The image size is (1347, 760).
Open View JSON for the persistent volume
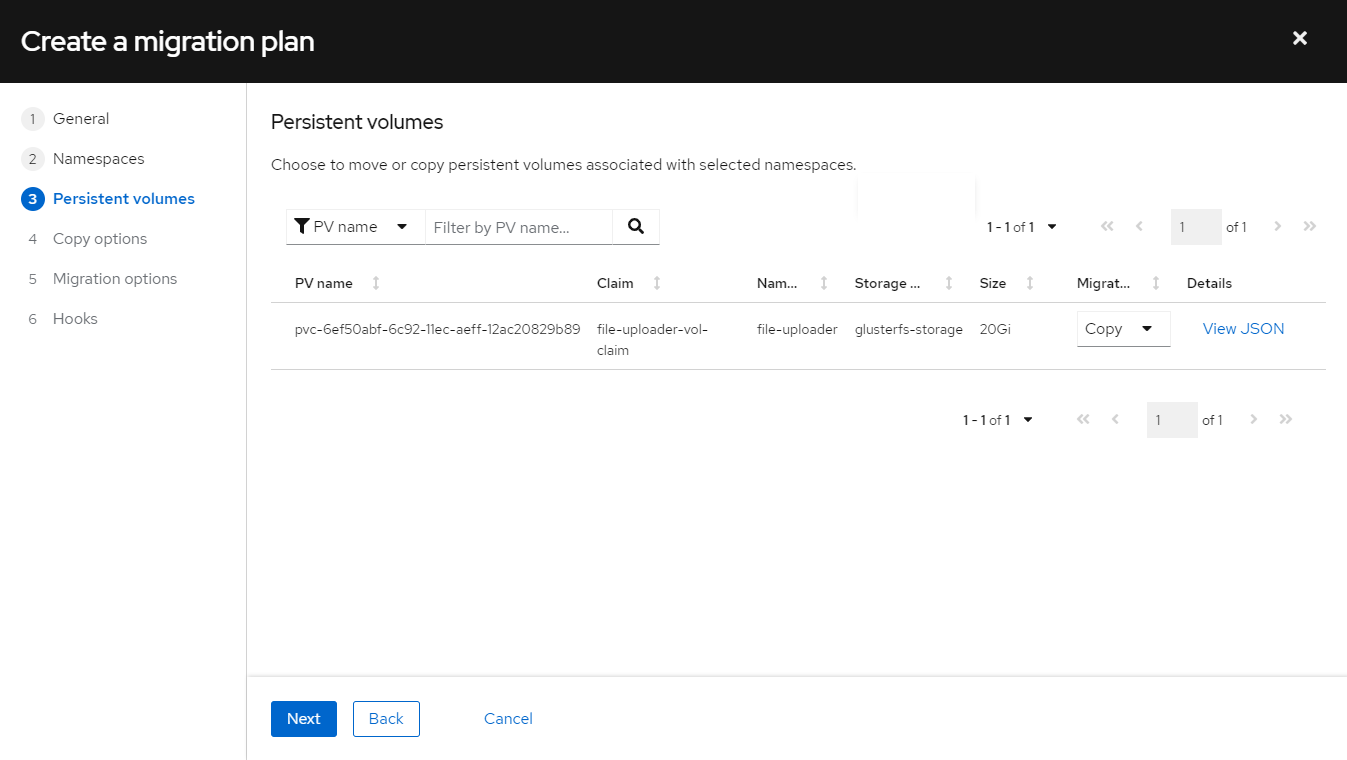pyautogui.click(x=1242, y=328)
